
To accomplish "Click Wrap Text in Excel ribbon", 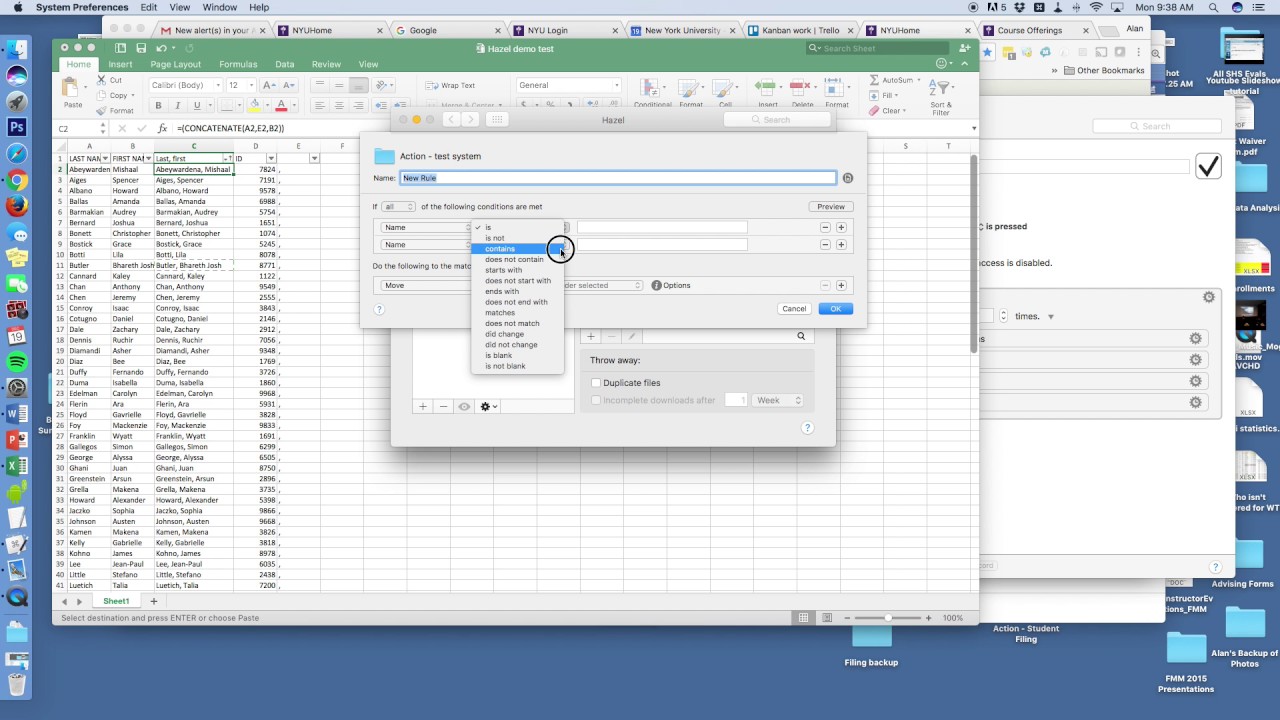I will pos(452,85).
